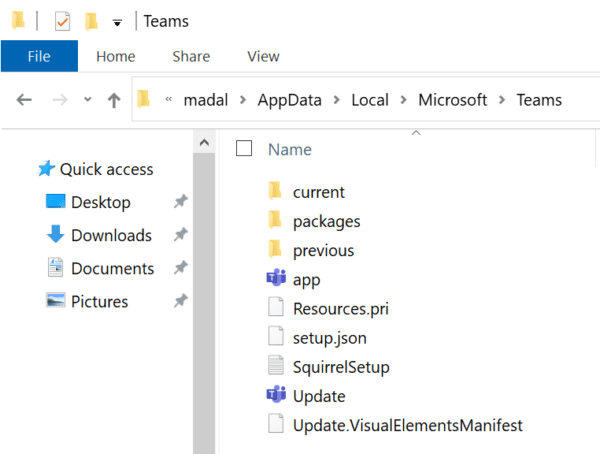
Task: Select the Update.VisualElementsManifest file name
Action: click(x=408, y=425)
